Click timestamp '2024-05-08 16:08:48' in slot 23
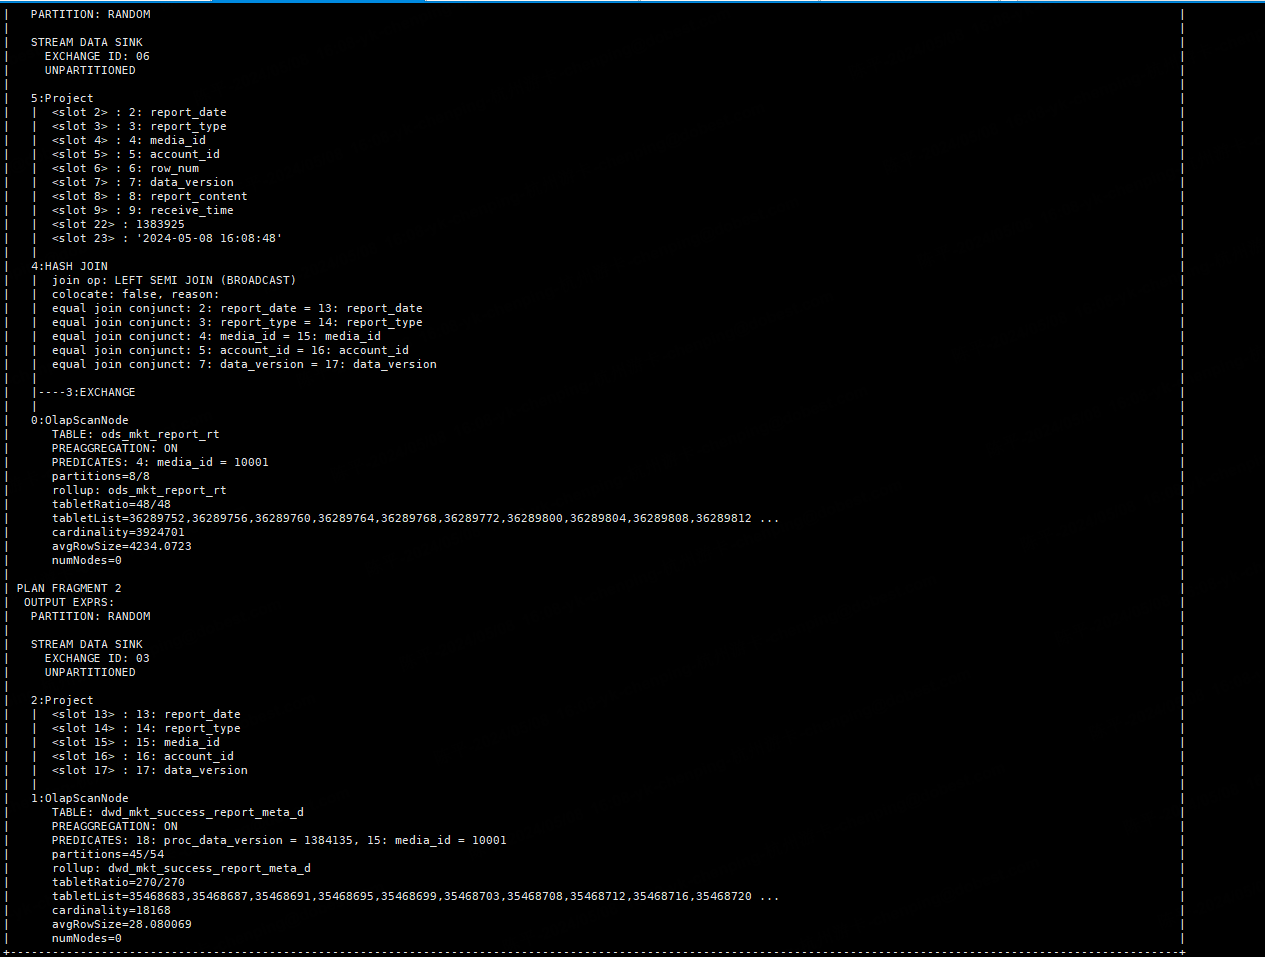 coord(209,238)
